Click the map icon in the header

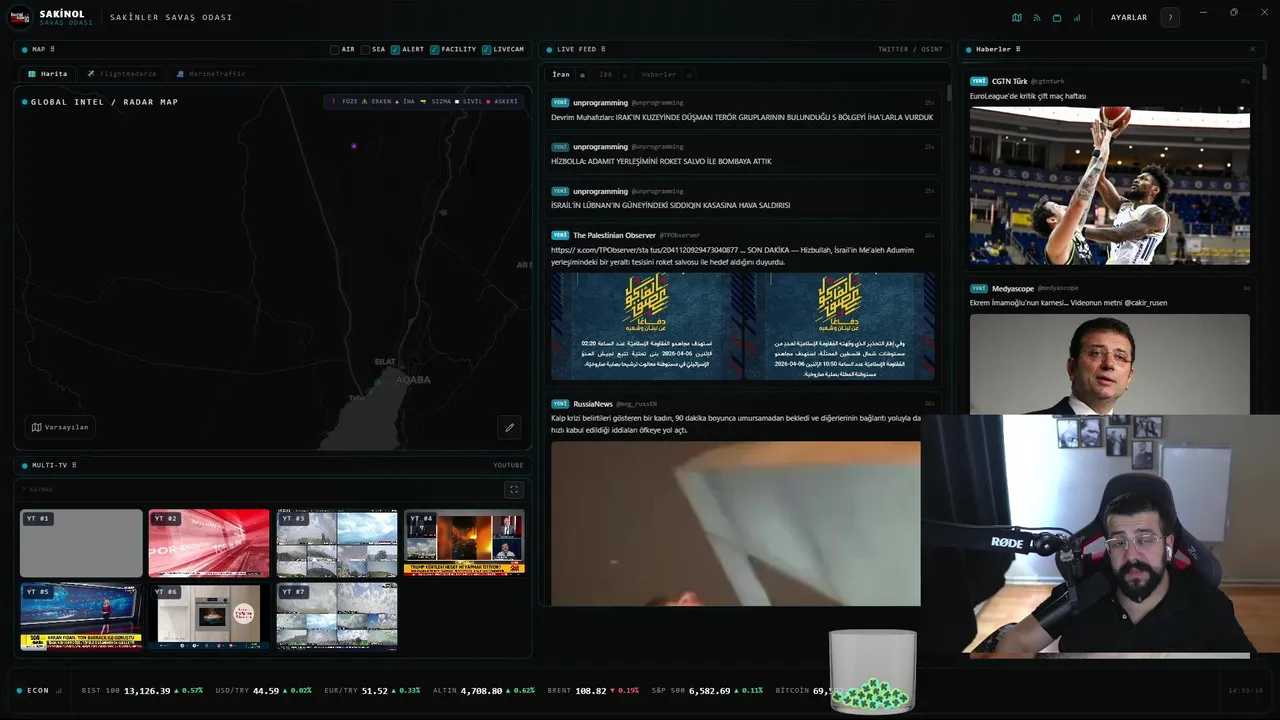click(x=1017, y=17)
